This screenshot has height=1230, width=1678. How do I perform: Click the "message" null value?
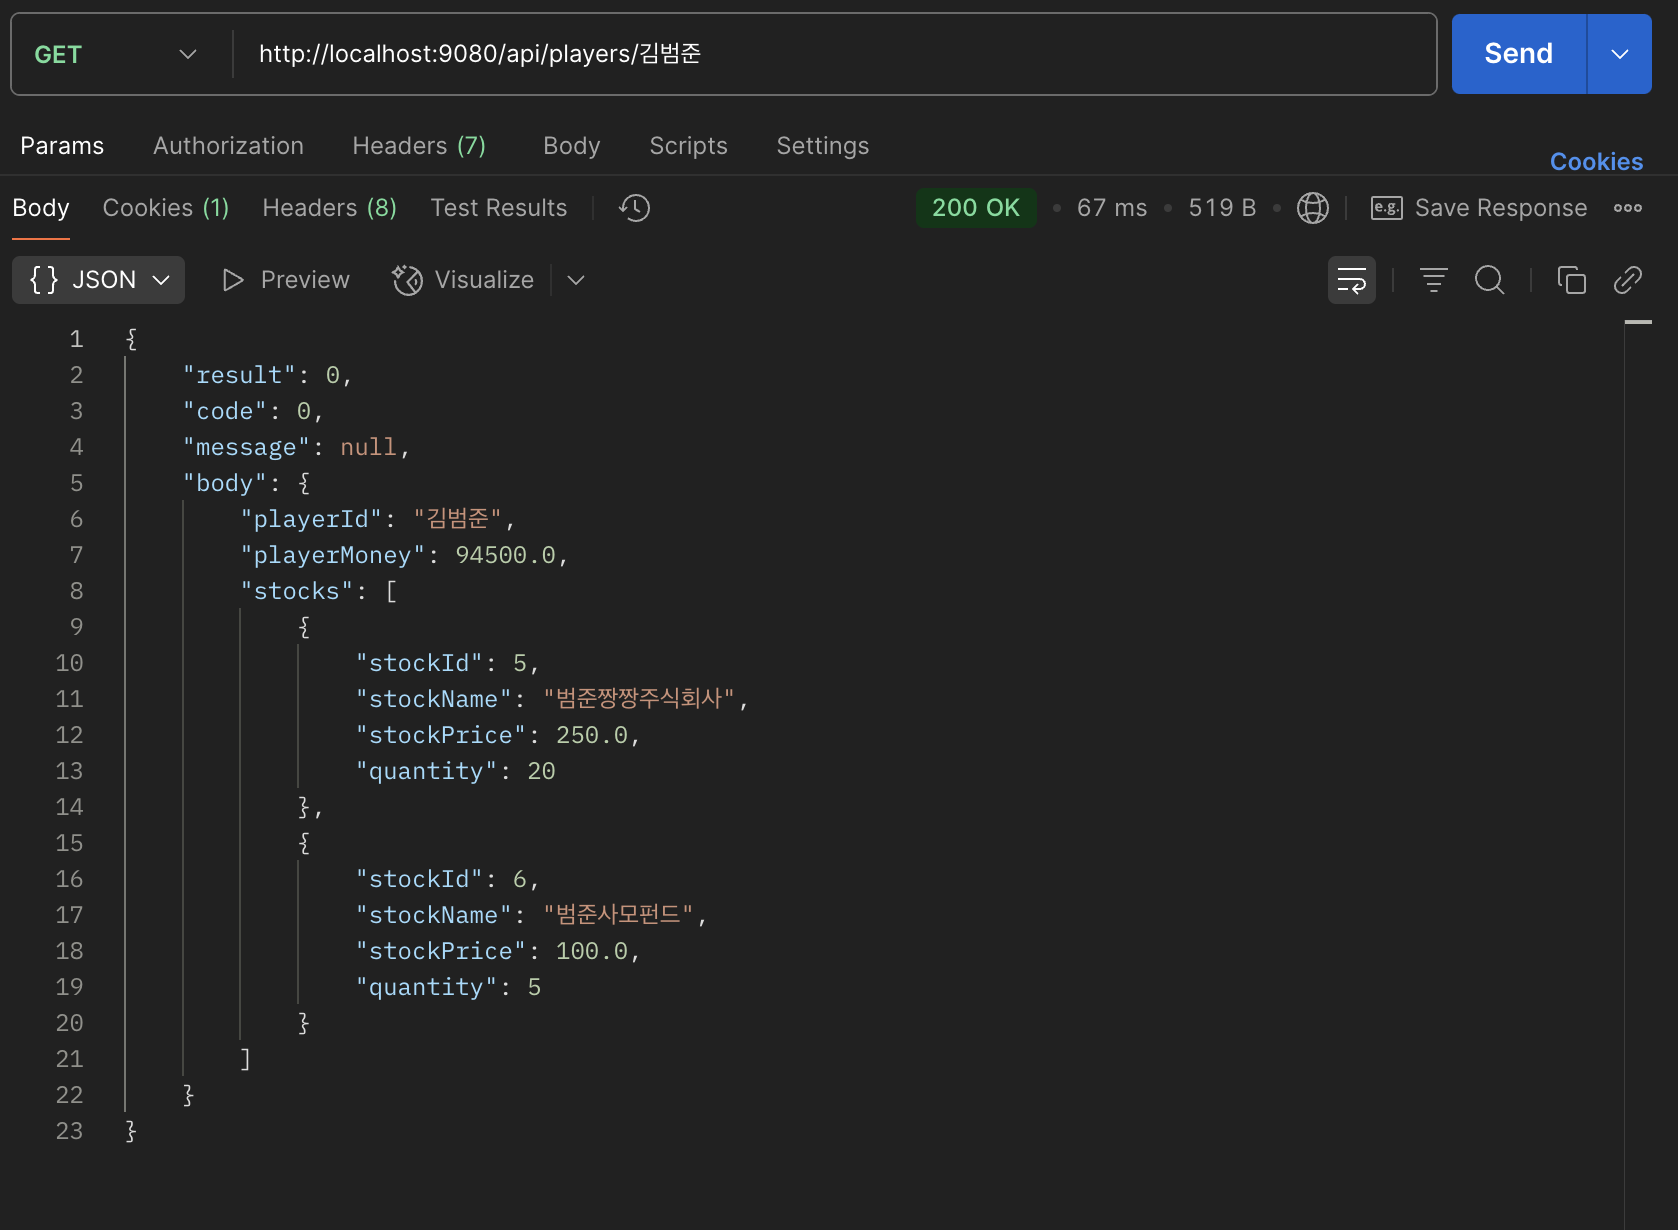point(368,447)
